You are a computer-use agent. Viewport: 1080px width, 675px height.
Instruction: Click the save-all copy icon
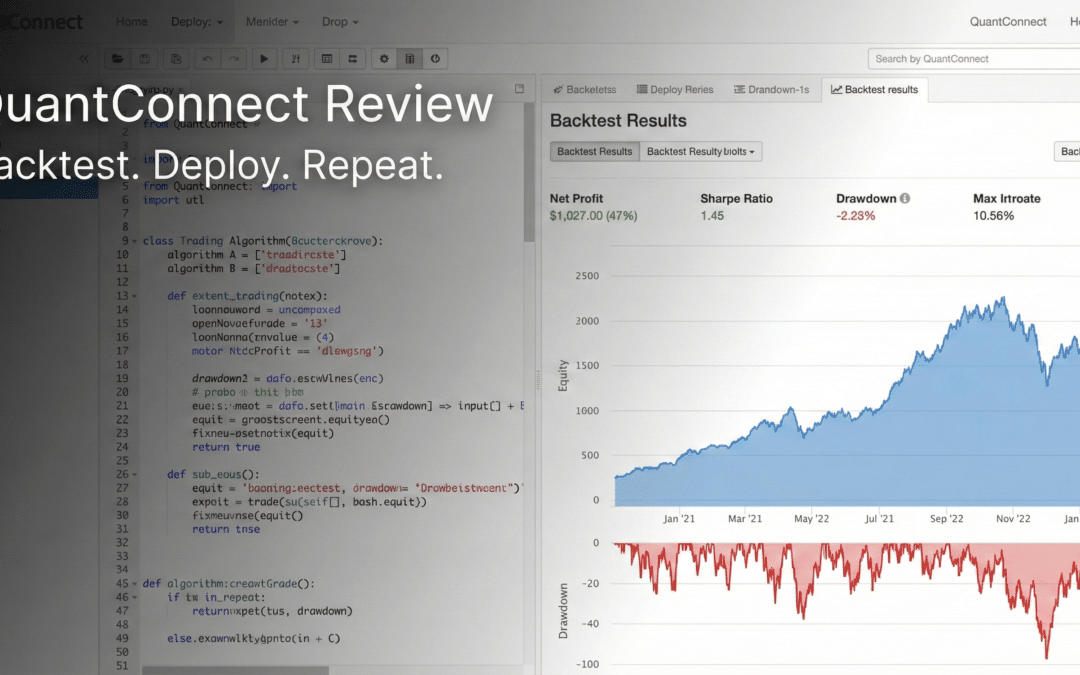[176, 59]
